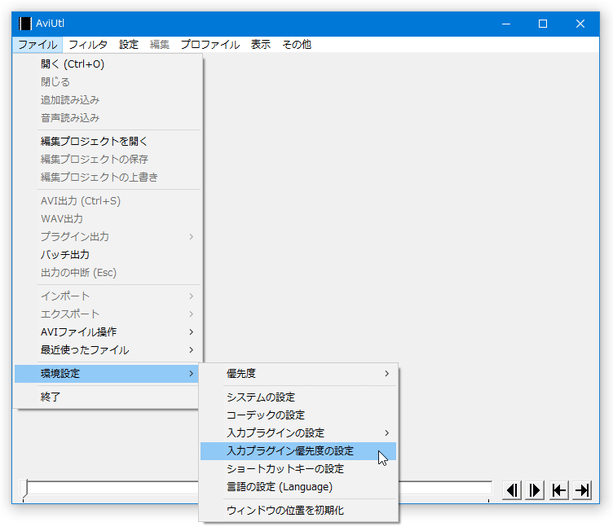Open システムの設定

coord(299,397)
